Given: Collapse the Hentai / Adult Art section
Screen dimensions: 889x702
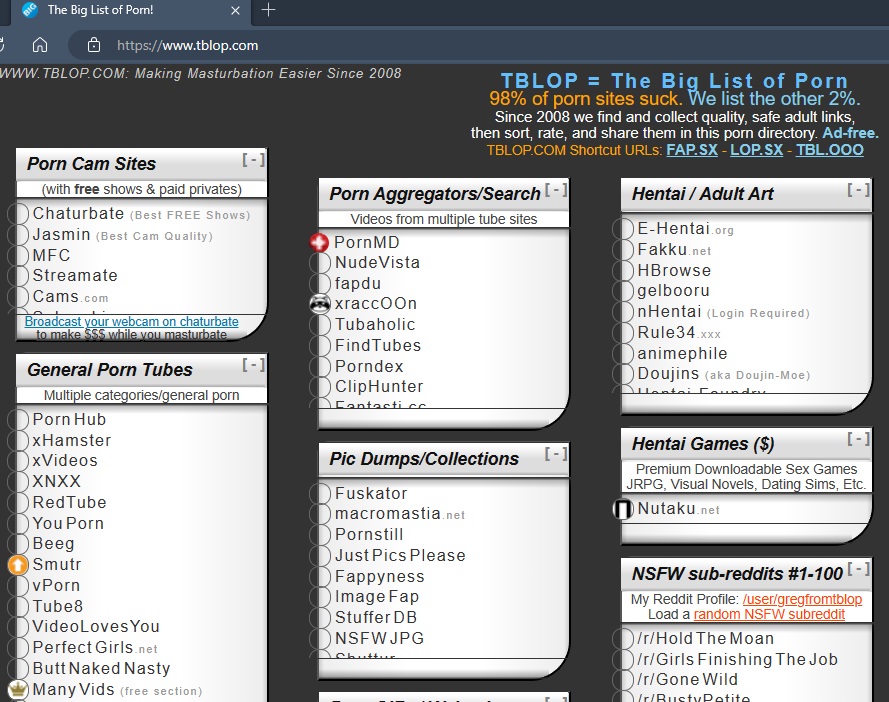Looking at the screenshot, I should 858,189.
